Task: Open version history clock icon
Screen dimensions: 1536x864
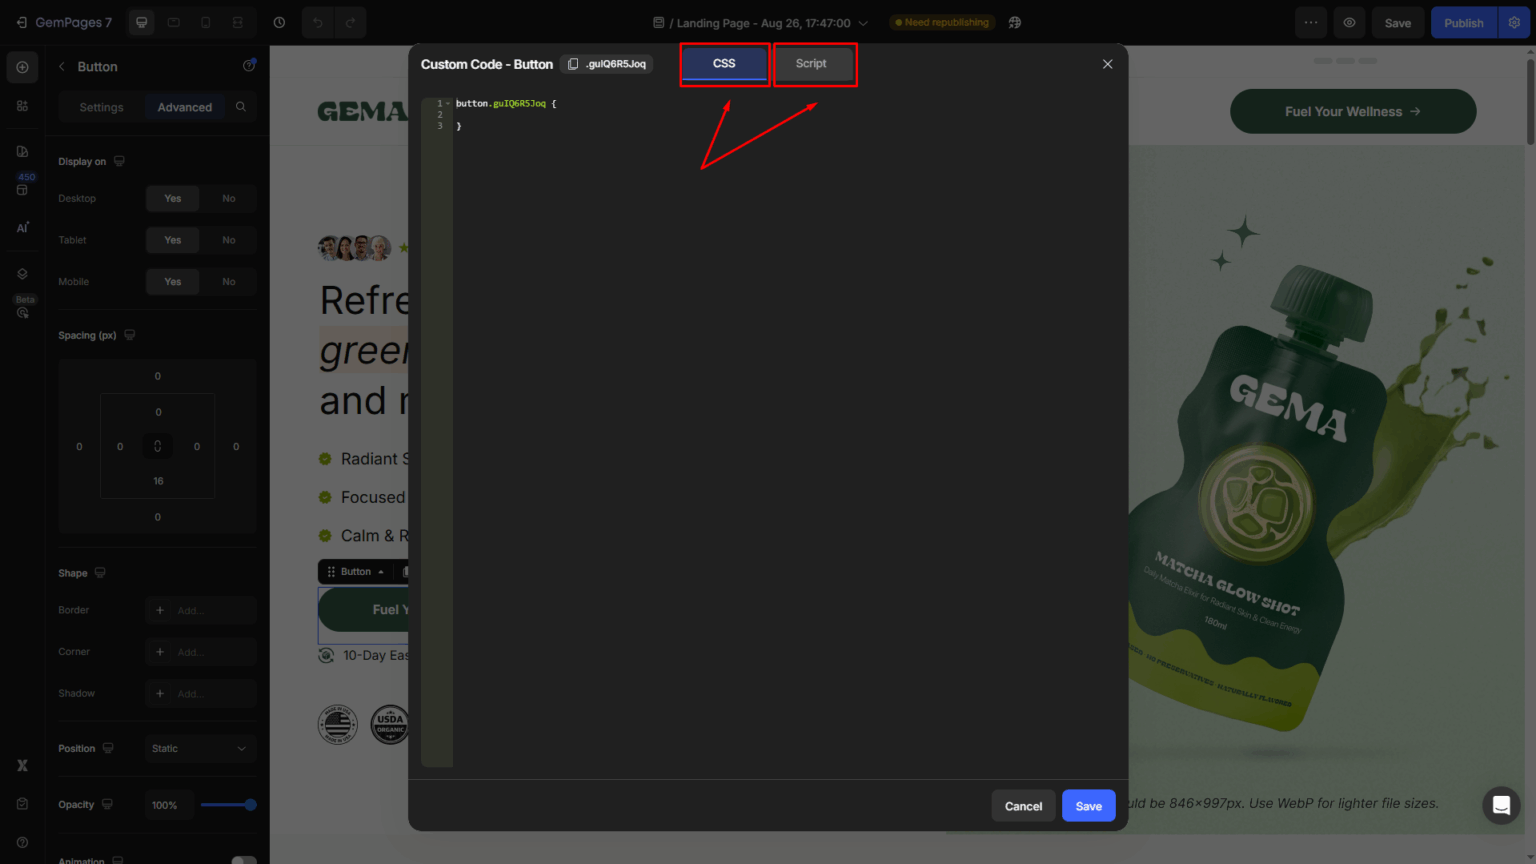Action: pyautogui.click(x=279, y=22)
